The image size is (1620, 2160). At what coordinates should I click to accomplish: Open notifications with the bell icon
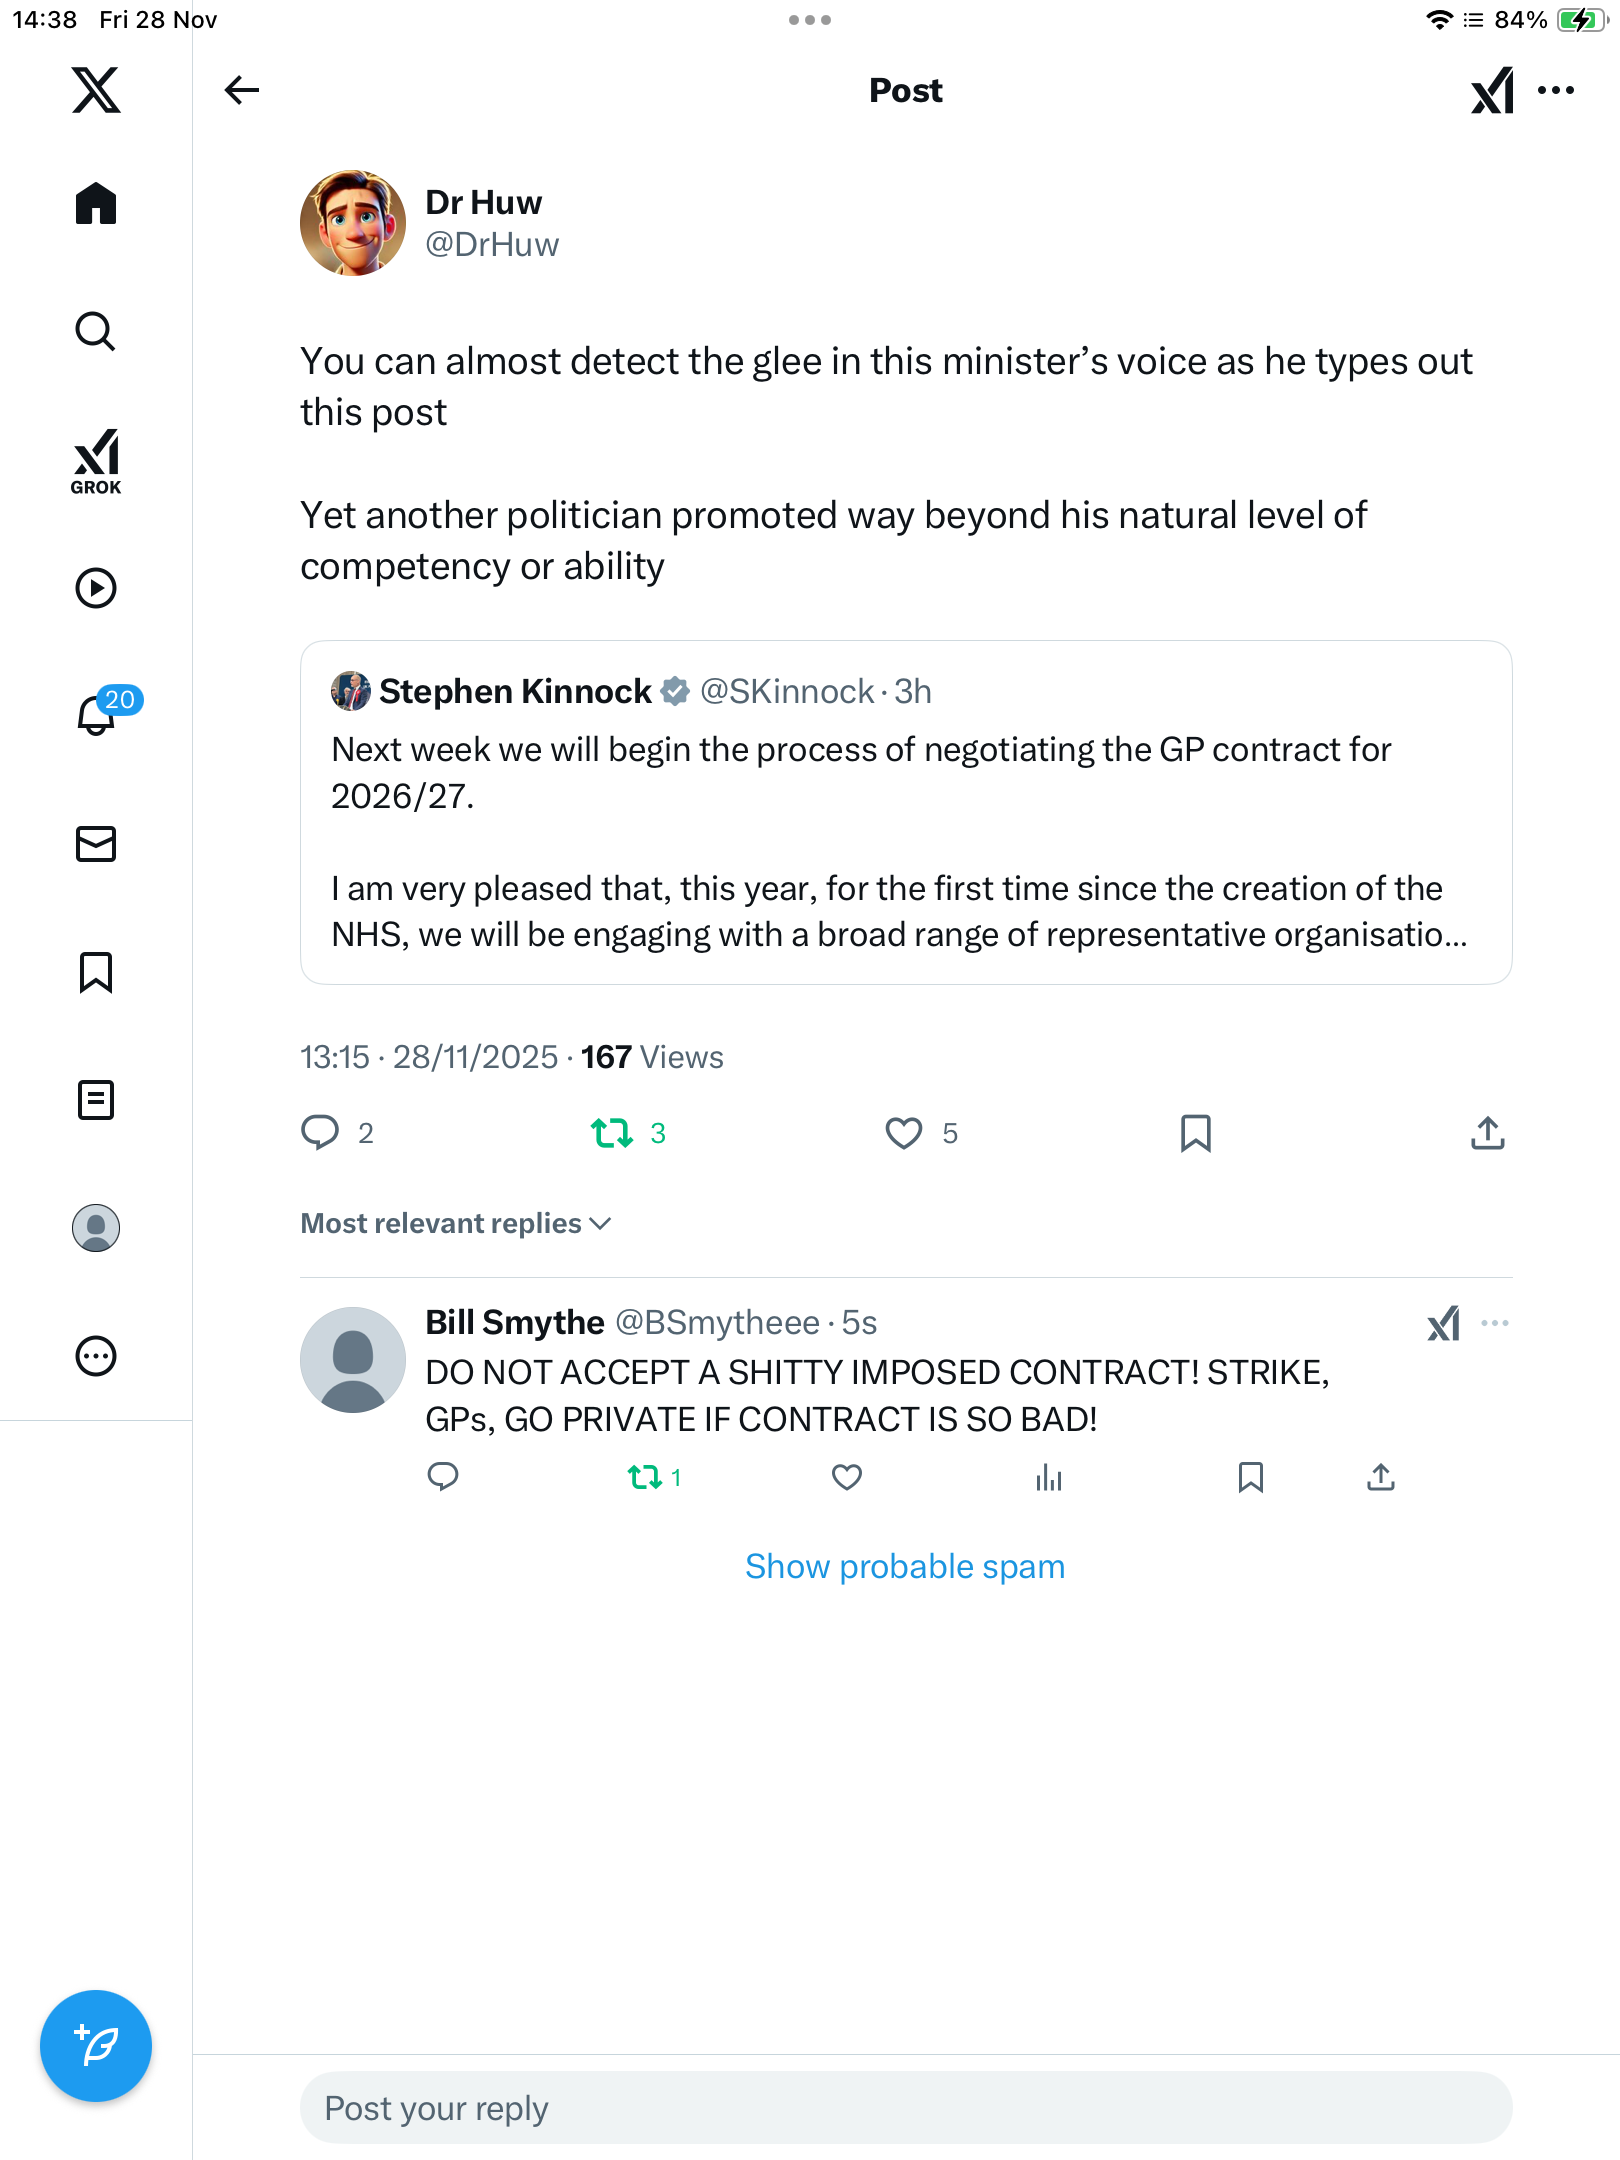96,715
